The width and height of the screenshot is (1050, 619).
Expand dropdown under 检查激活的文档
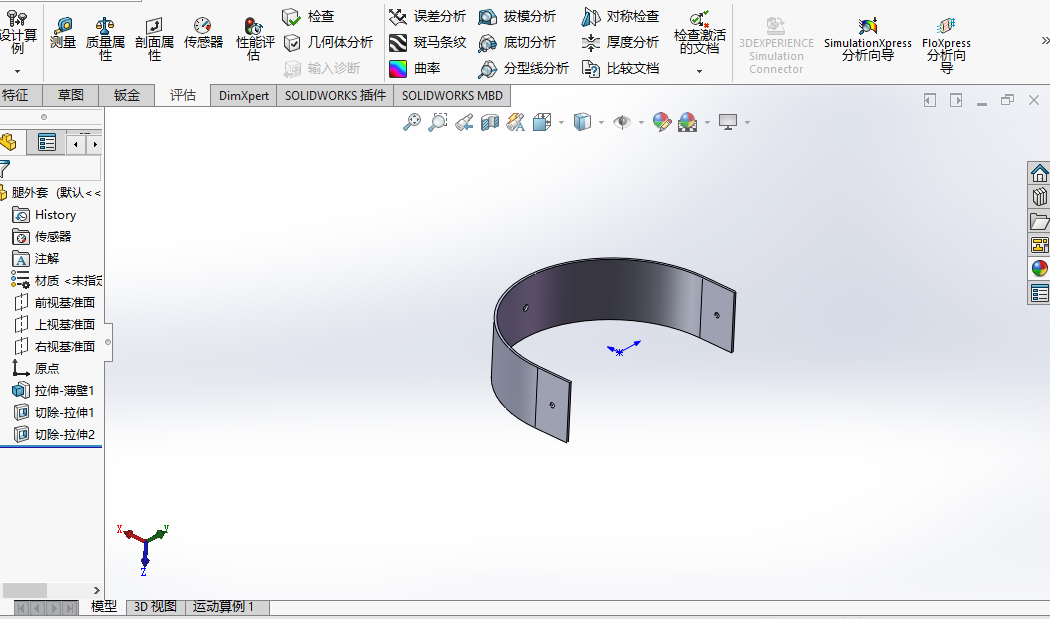[x=700, y=71]
